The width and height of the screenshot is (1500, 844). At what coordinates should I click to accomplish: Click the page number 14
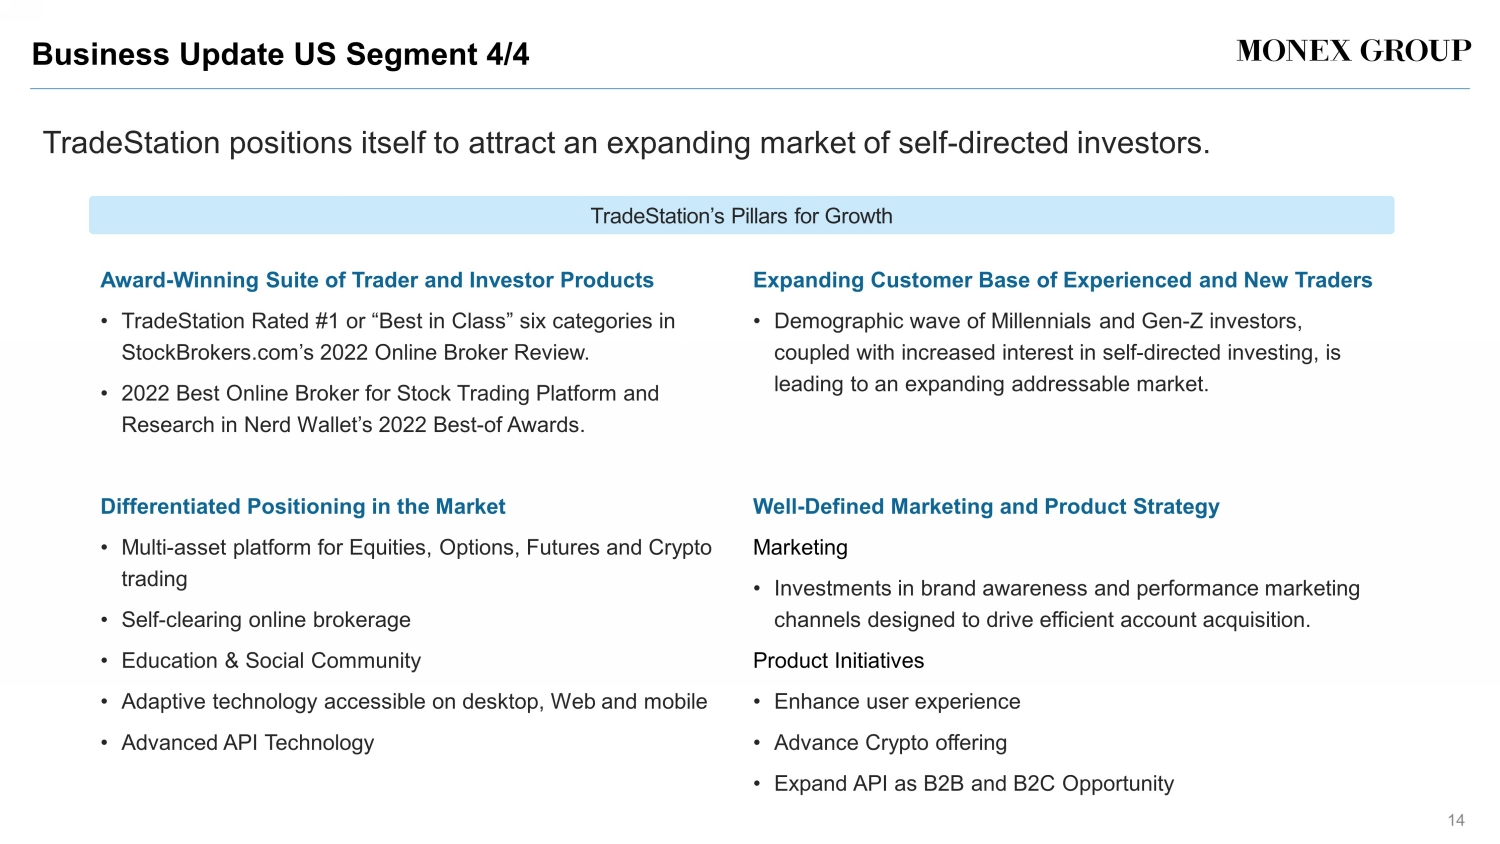[1455, 821]
